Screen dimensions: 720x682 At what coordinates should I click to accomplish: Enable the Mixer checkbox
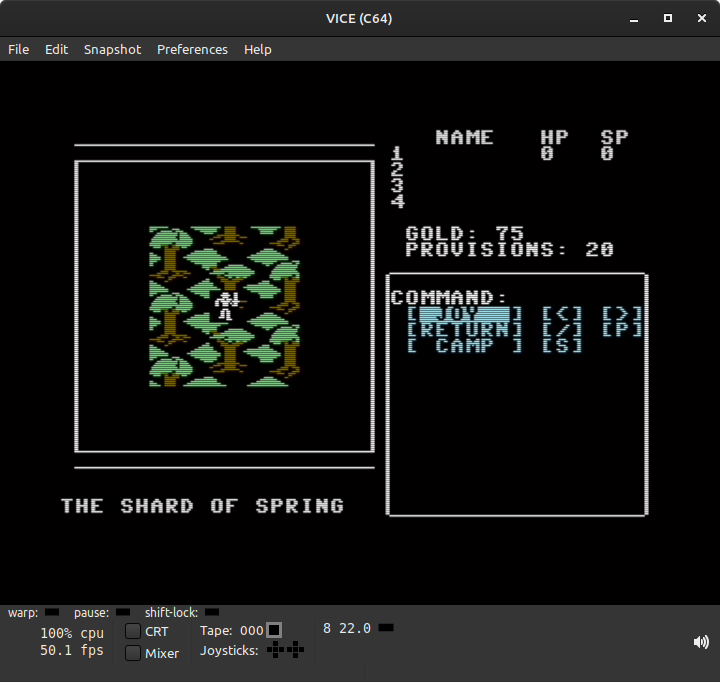point(133,653)
